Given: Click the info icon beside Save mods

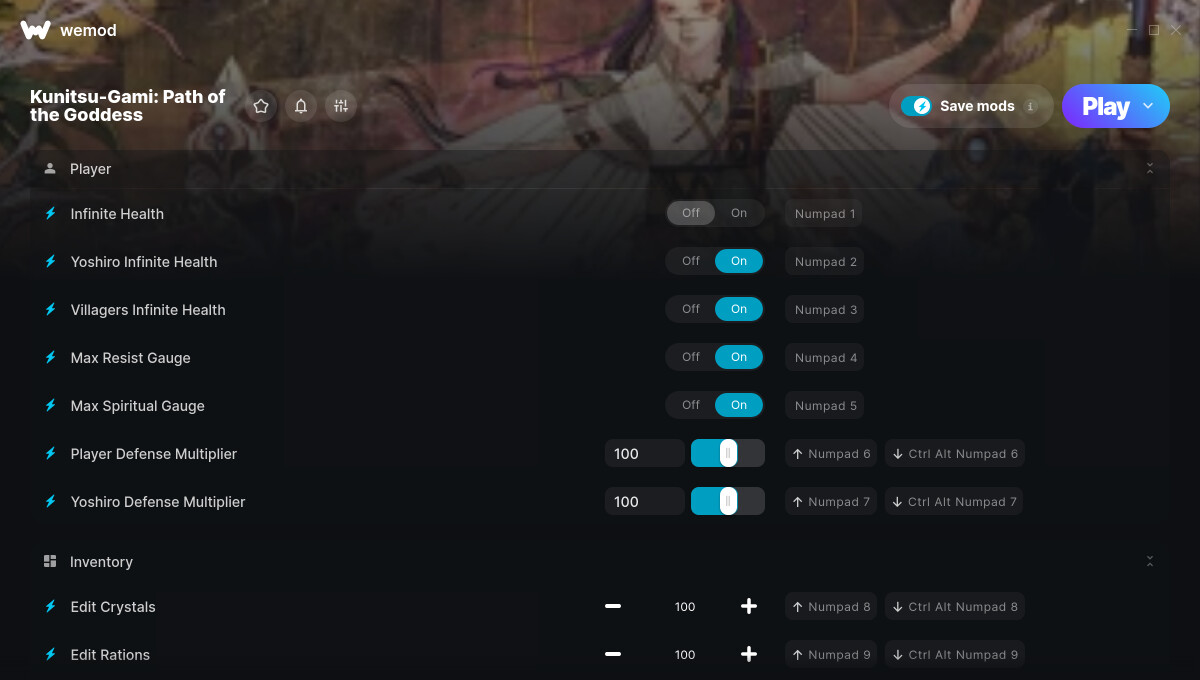Looking at the screenshot, I should (1031, 106).
